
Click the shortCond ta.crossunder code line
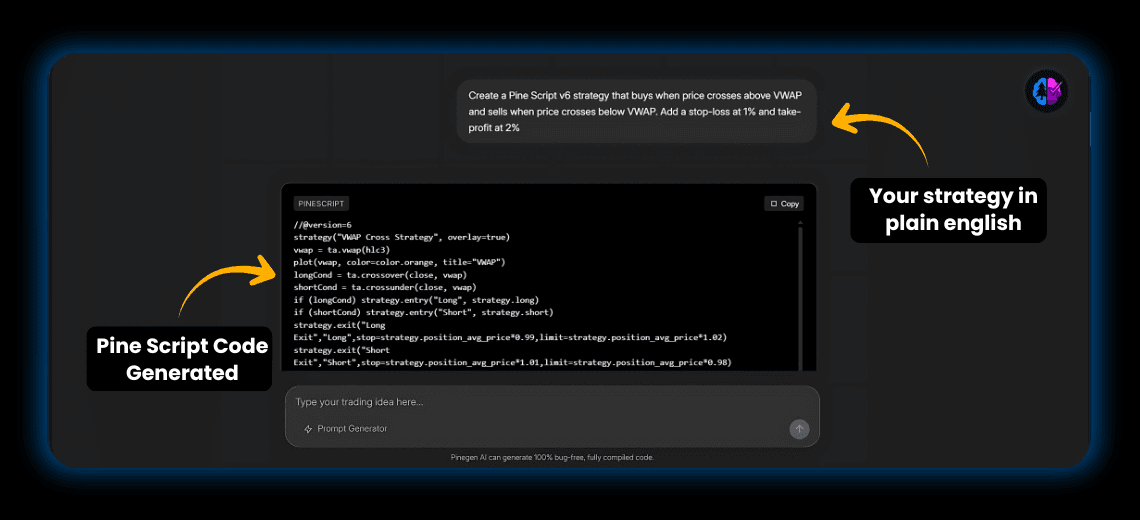coord(384,287)
